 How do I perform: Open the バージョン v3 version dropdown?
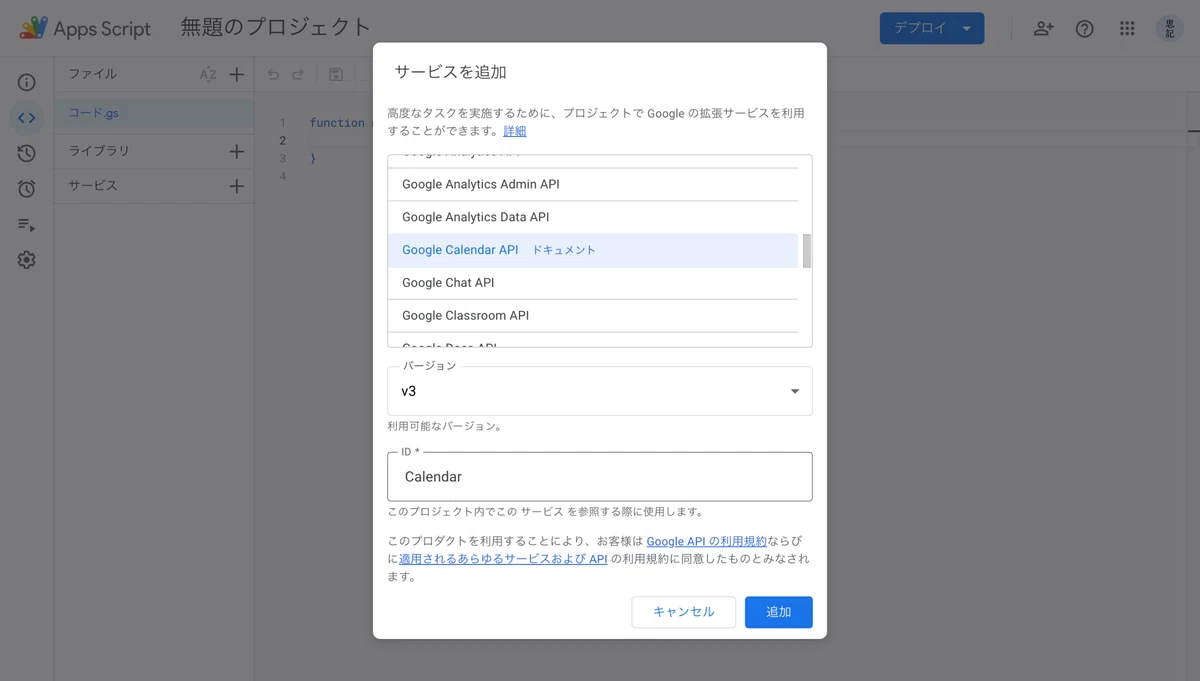[600, 391]
